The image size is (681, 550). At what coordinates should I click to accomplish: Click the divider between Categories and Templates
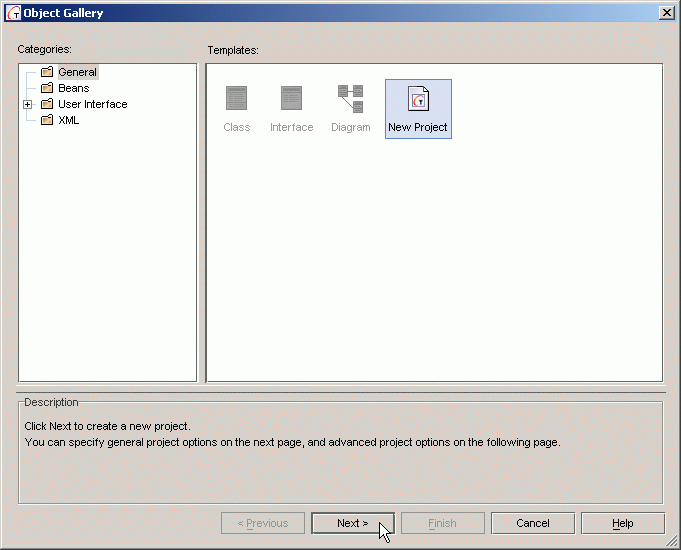[x=202, y=222]
